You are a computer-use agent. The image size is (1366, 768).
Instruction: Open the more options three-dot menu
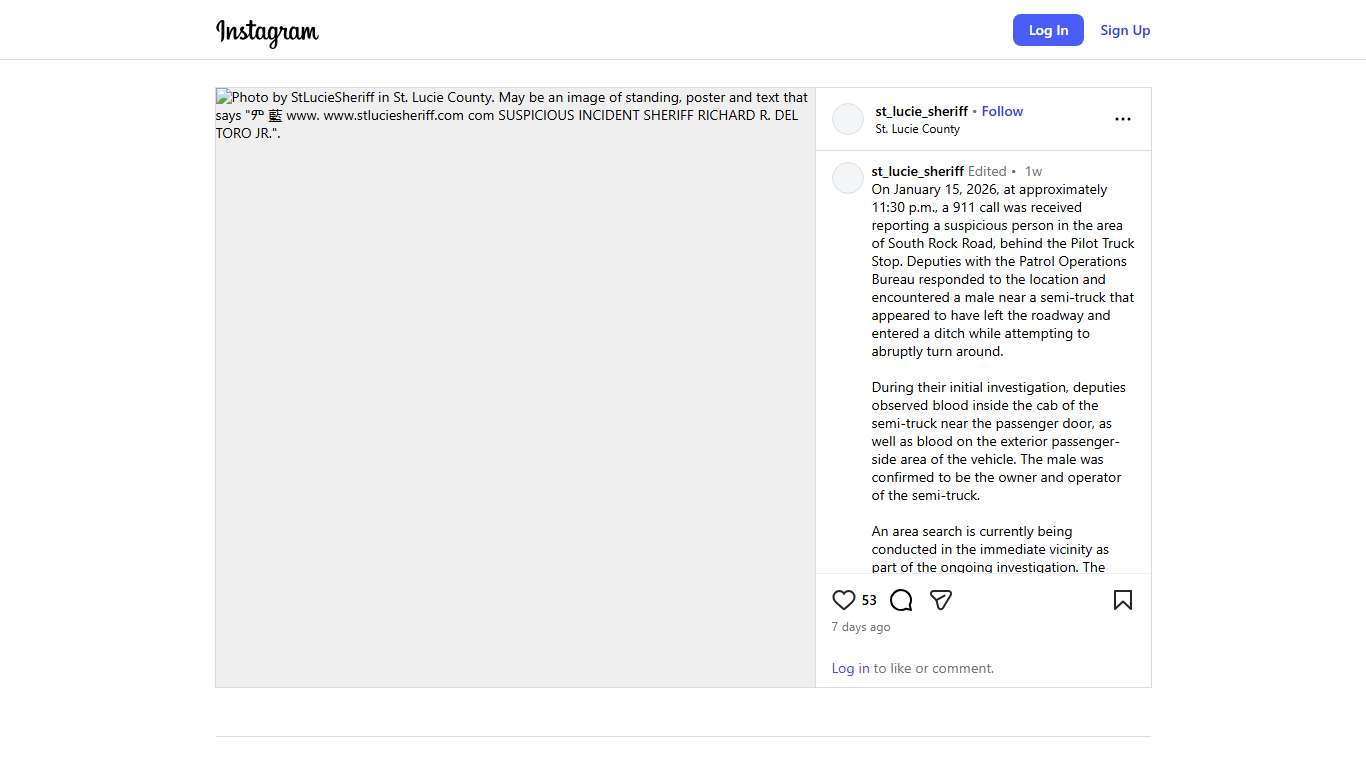click(x=1123, y=119)
